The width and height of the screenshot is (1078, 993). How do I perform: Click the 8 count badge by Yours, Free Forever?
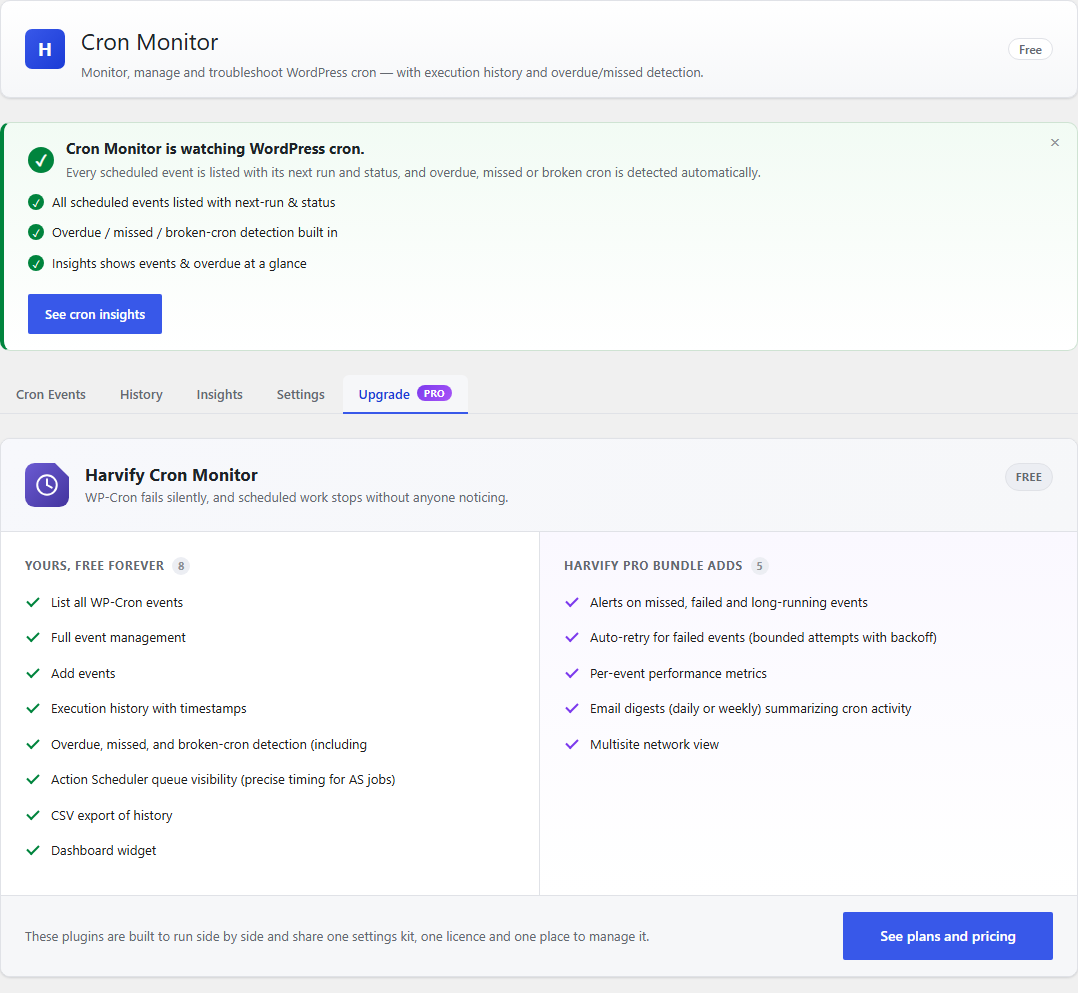181,566
